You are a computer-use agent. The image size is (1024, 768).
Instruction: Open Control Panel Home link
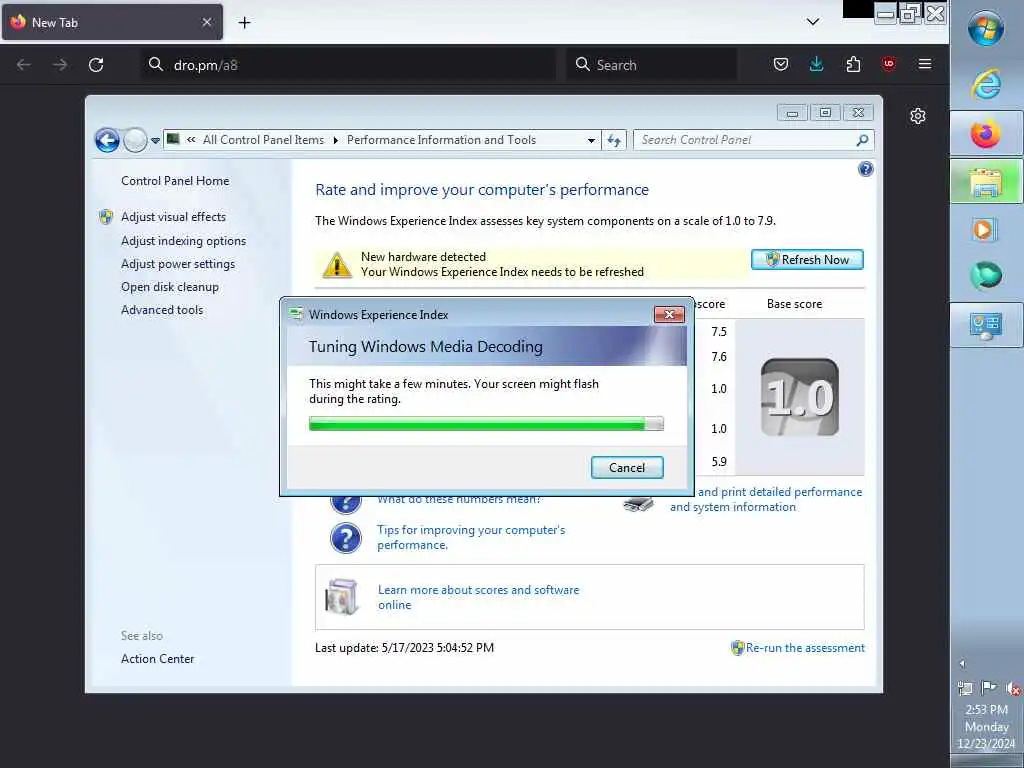pos(175,181)
